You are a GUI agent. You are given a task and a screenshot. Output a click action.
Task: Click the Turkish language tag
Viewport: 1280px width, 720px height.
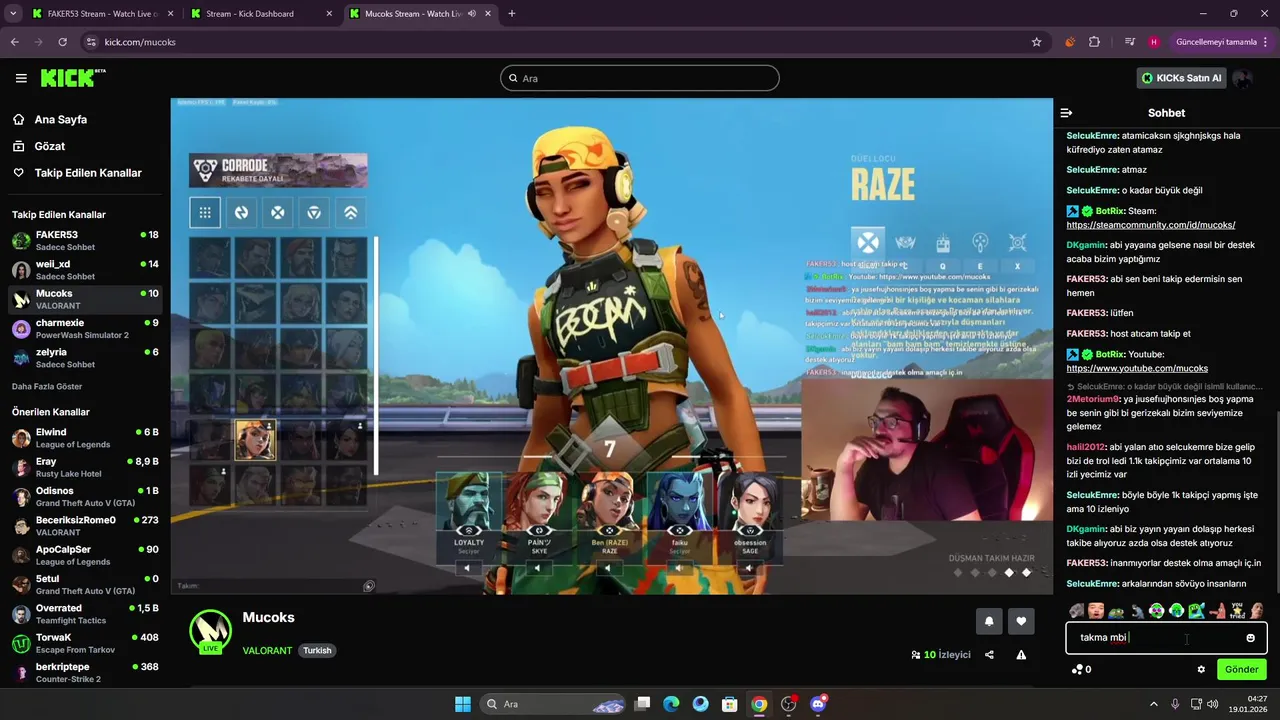(317, 650)
